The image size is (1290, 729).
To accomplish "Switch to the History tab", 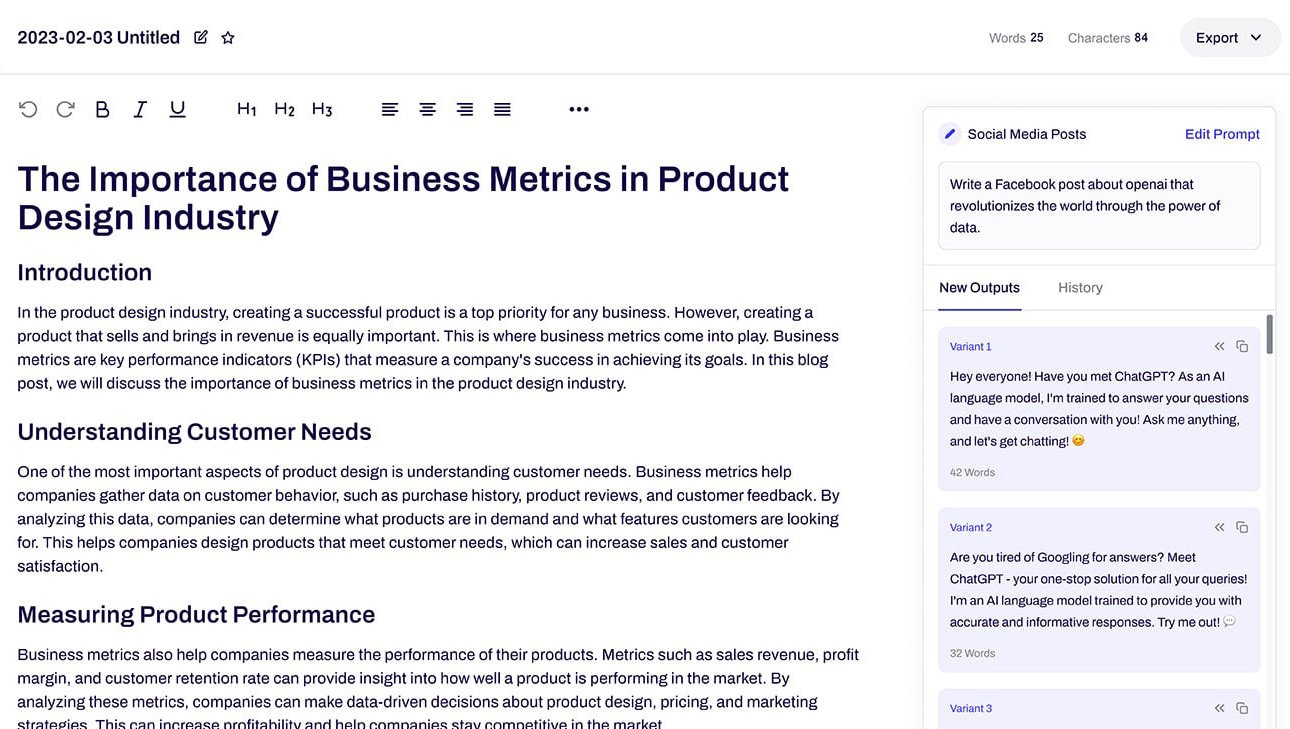I will (x=1080, y=287).
